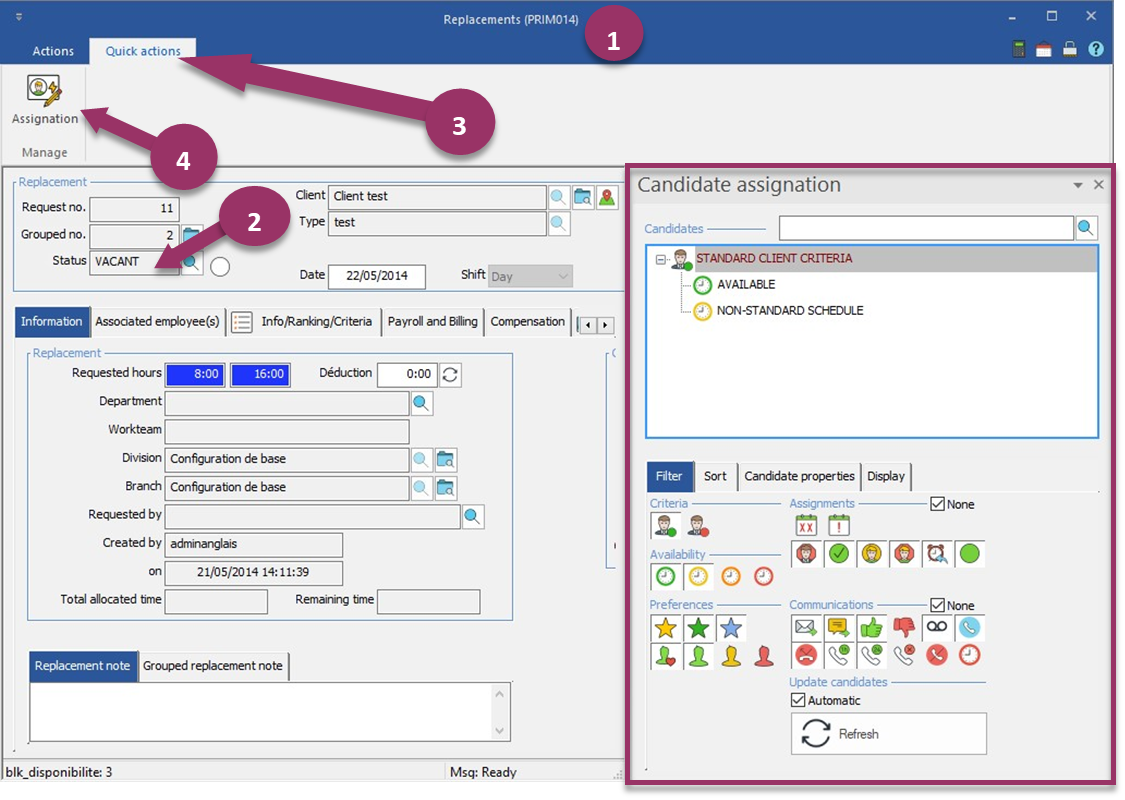Click the magnifier icon next to the Client field

tap(558, 197)
